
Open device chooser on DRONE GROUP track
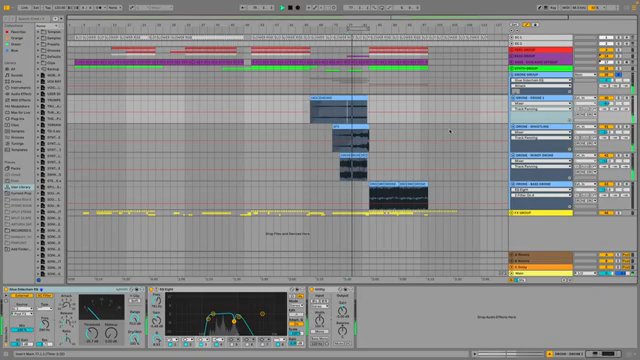[x=541, y=80]
